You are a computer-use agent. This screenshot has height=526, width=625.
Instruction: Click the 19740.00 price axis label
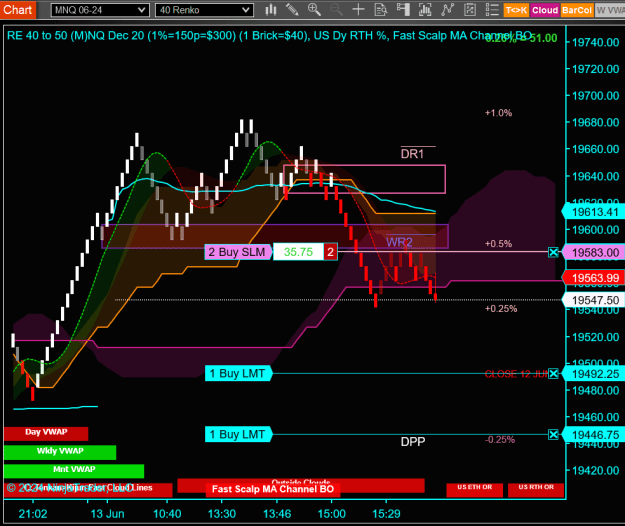pos(596,42)
